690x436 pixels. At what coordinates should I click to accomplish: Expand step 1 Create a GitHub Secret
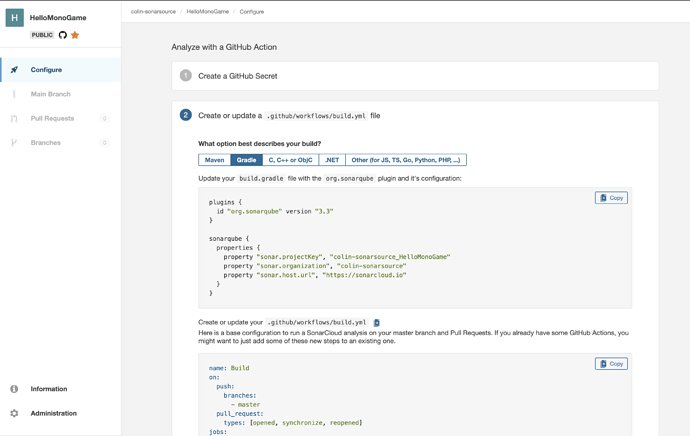(x=415, y=76)
